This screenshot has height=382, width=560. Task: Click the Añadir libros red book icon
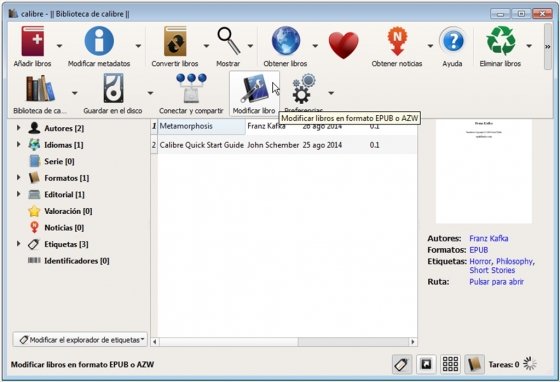click(x=32, y=41)
